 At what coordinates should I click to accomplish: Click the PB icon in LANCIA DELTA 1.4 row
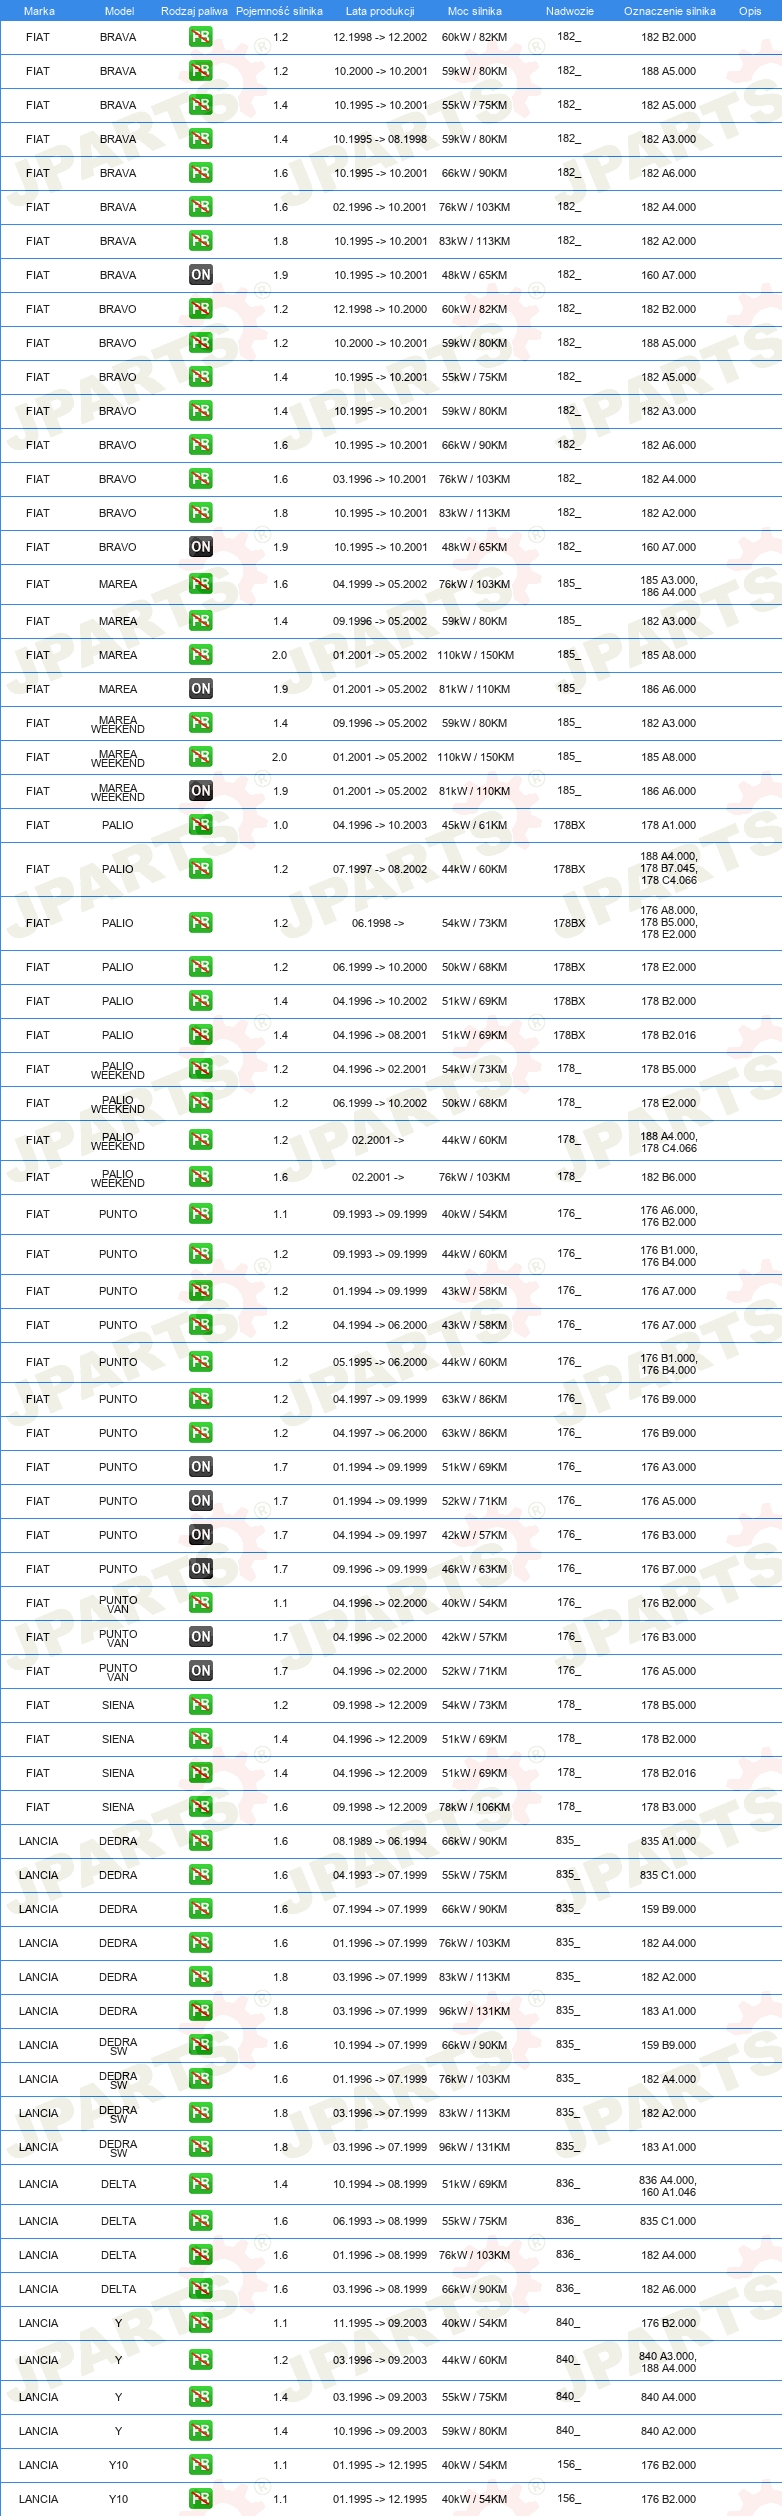(x=201, y=2184)
